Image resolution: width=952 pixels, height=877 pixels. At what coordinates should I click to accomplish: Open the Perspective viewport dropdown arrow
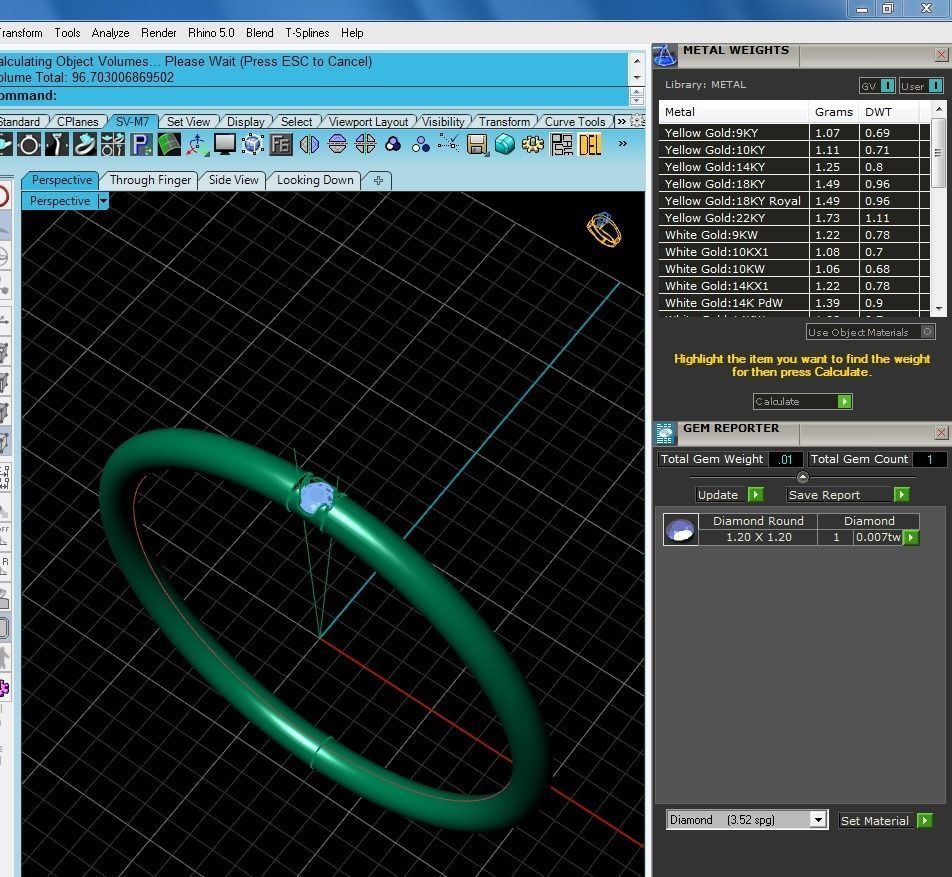coord(103,200)
